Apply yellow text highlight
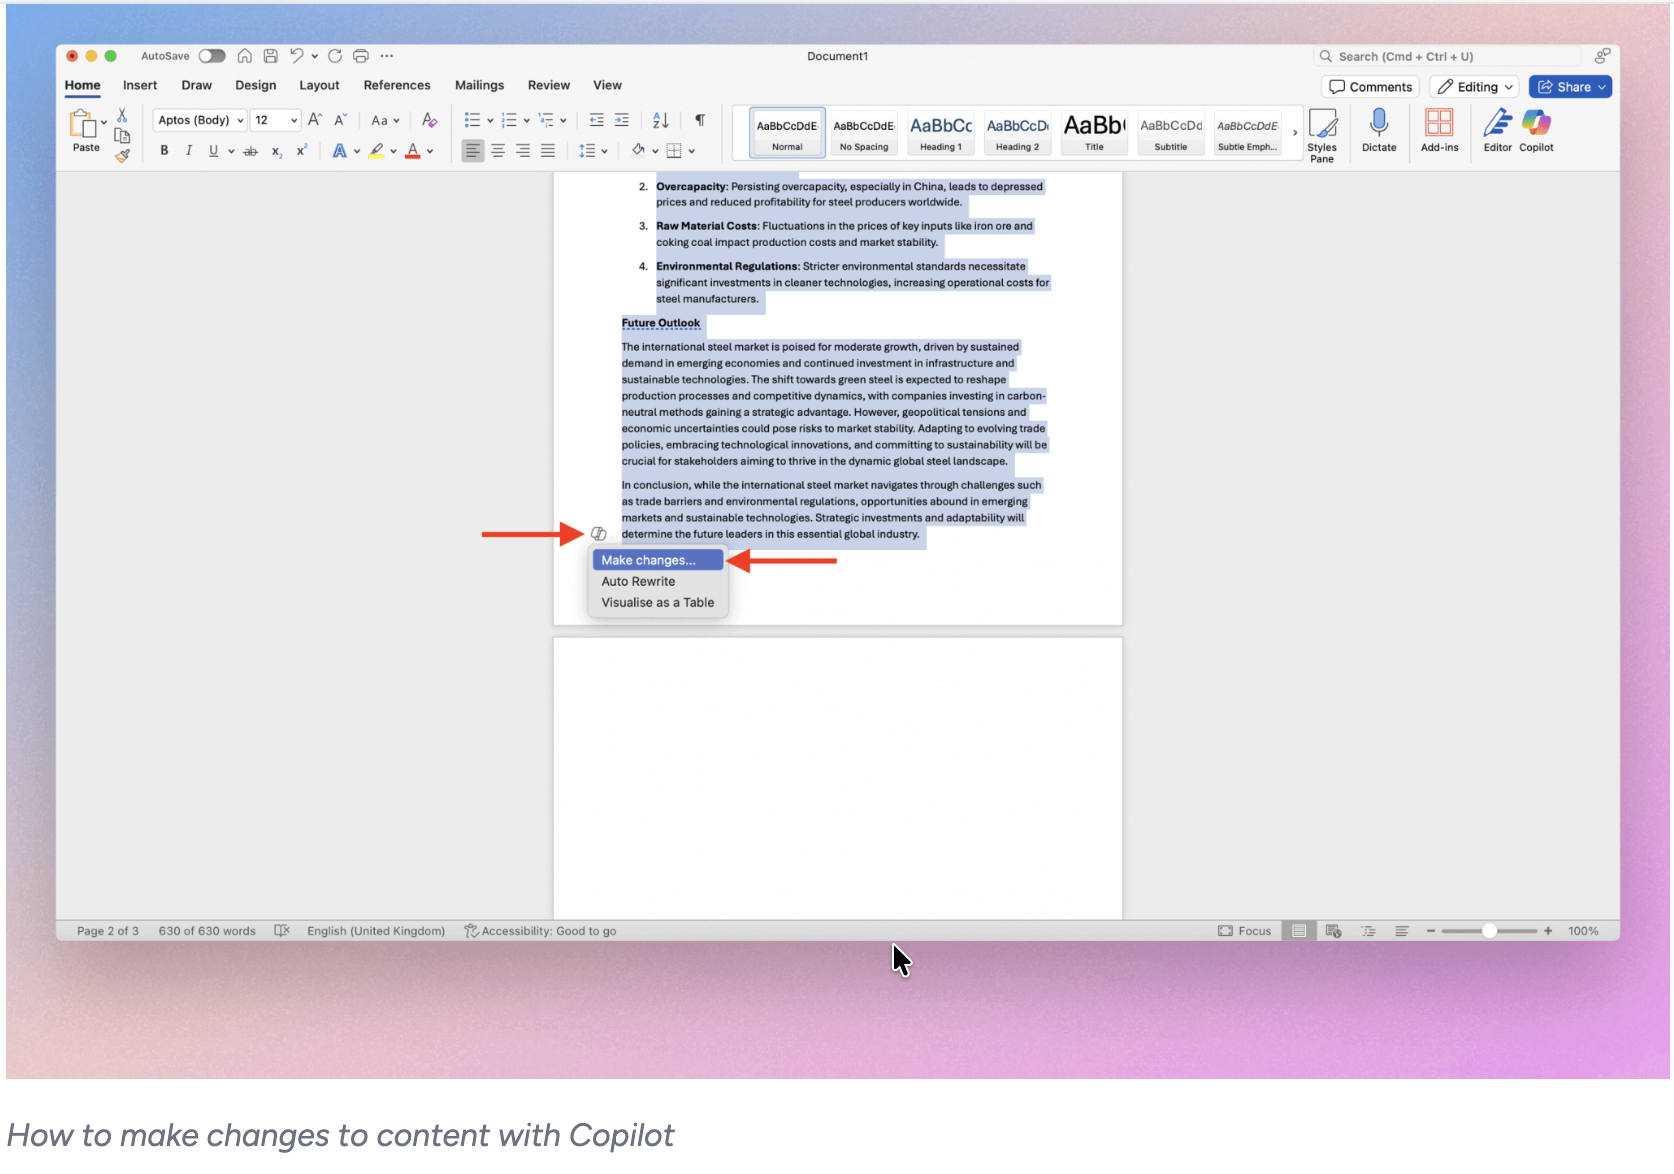 click(377, 151)
